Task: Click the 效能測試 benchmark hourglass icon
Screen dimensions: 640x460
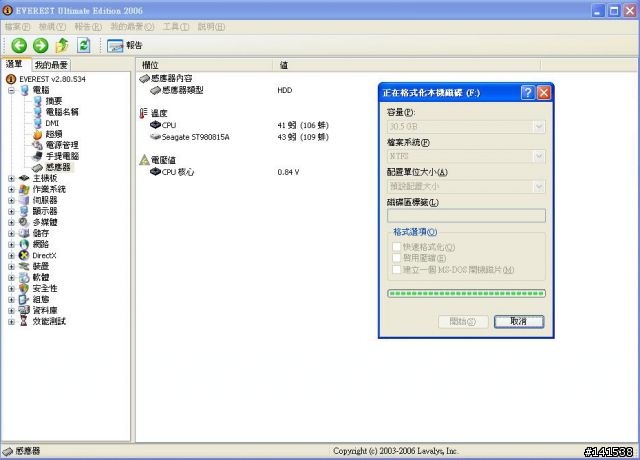Action: coord(24,321)
